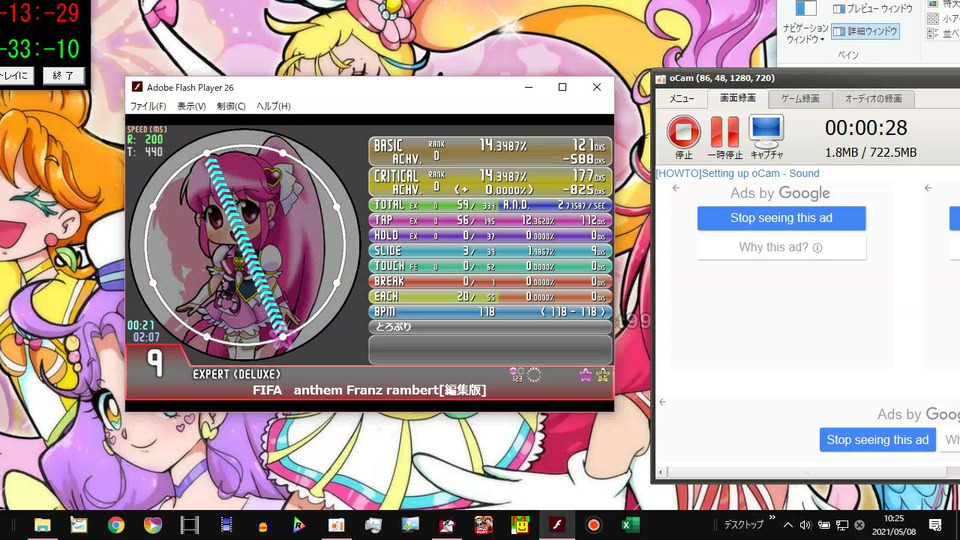
Task: Click the EACH statistics row in the game
Action: 490,296
